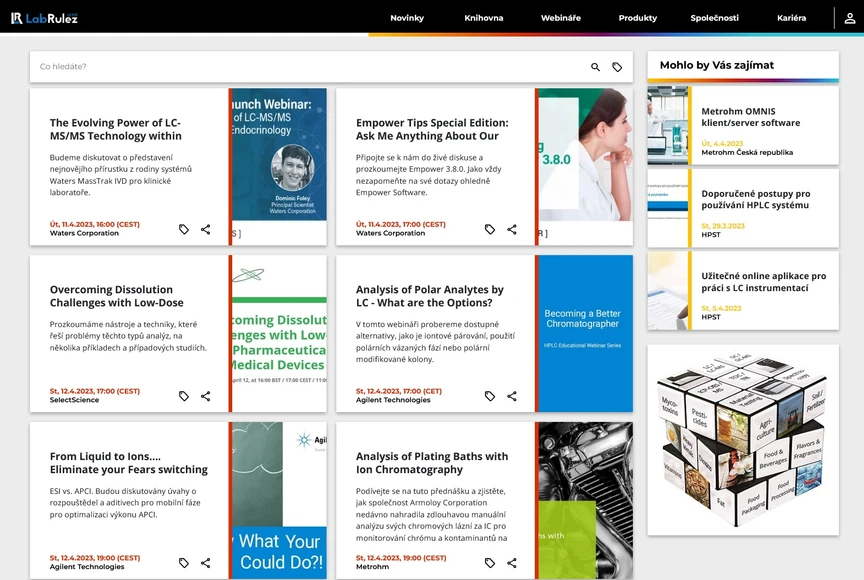The width and height of the screenshot is (864, 580).
Task: Click 'Metrohm' under Plating Baths card
Action: tap(372, 567)
